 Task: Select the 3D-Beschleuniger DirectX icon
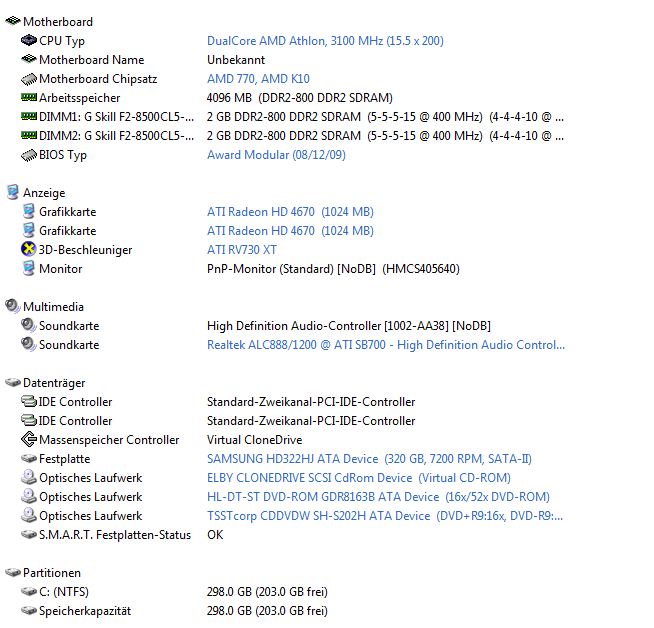[x=28, y=249]
